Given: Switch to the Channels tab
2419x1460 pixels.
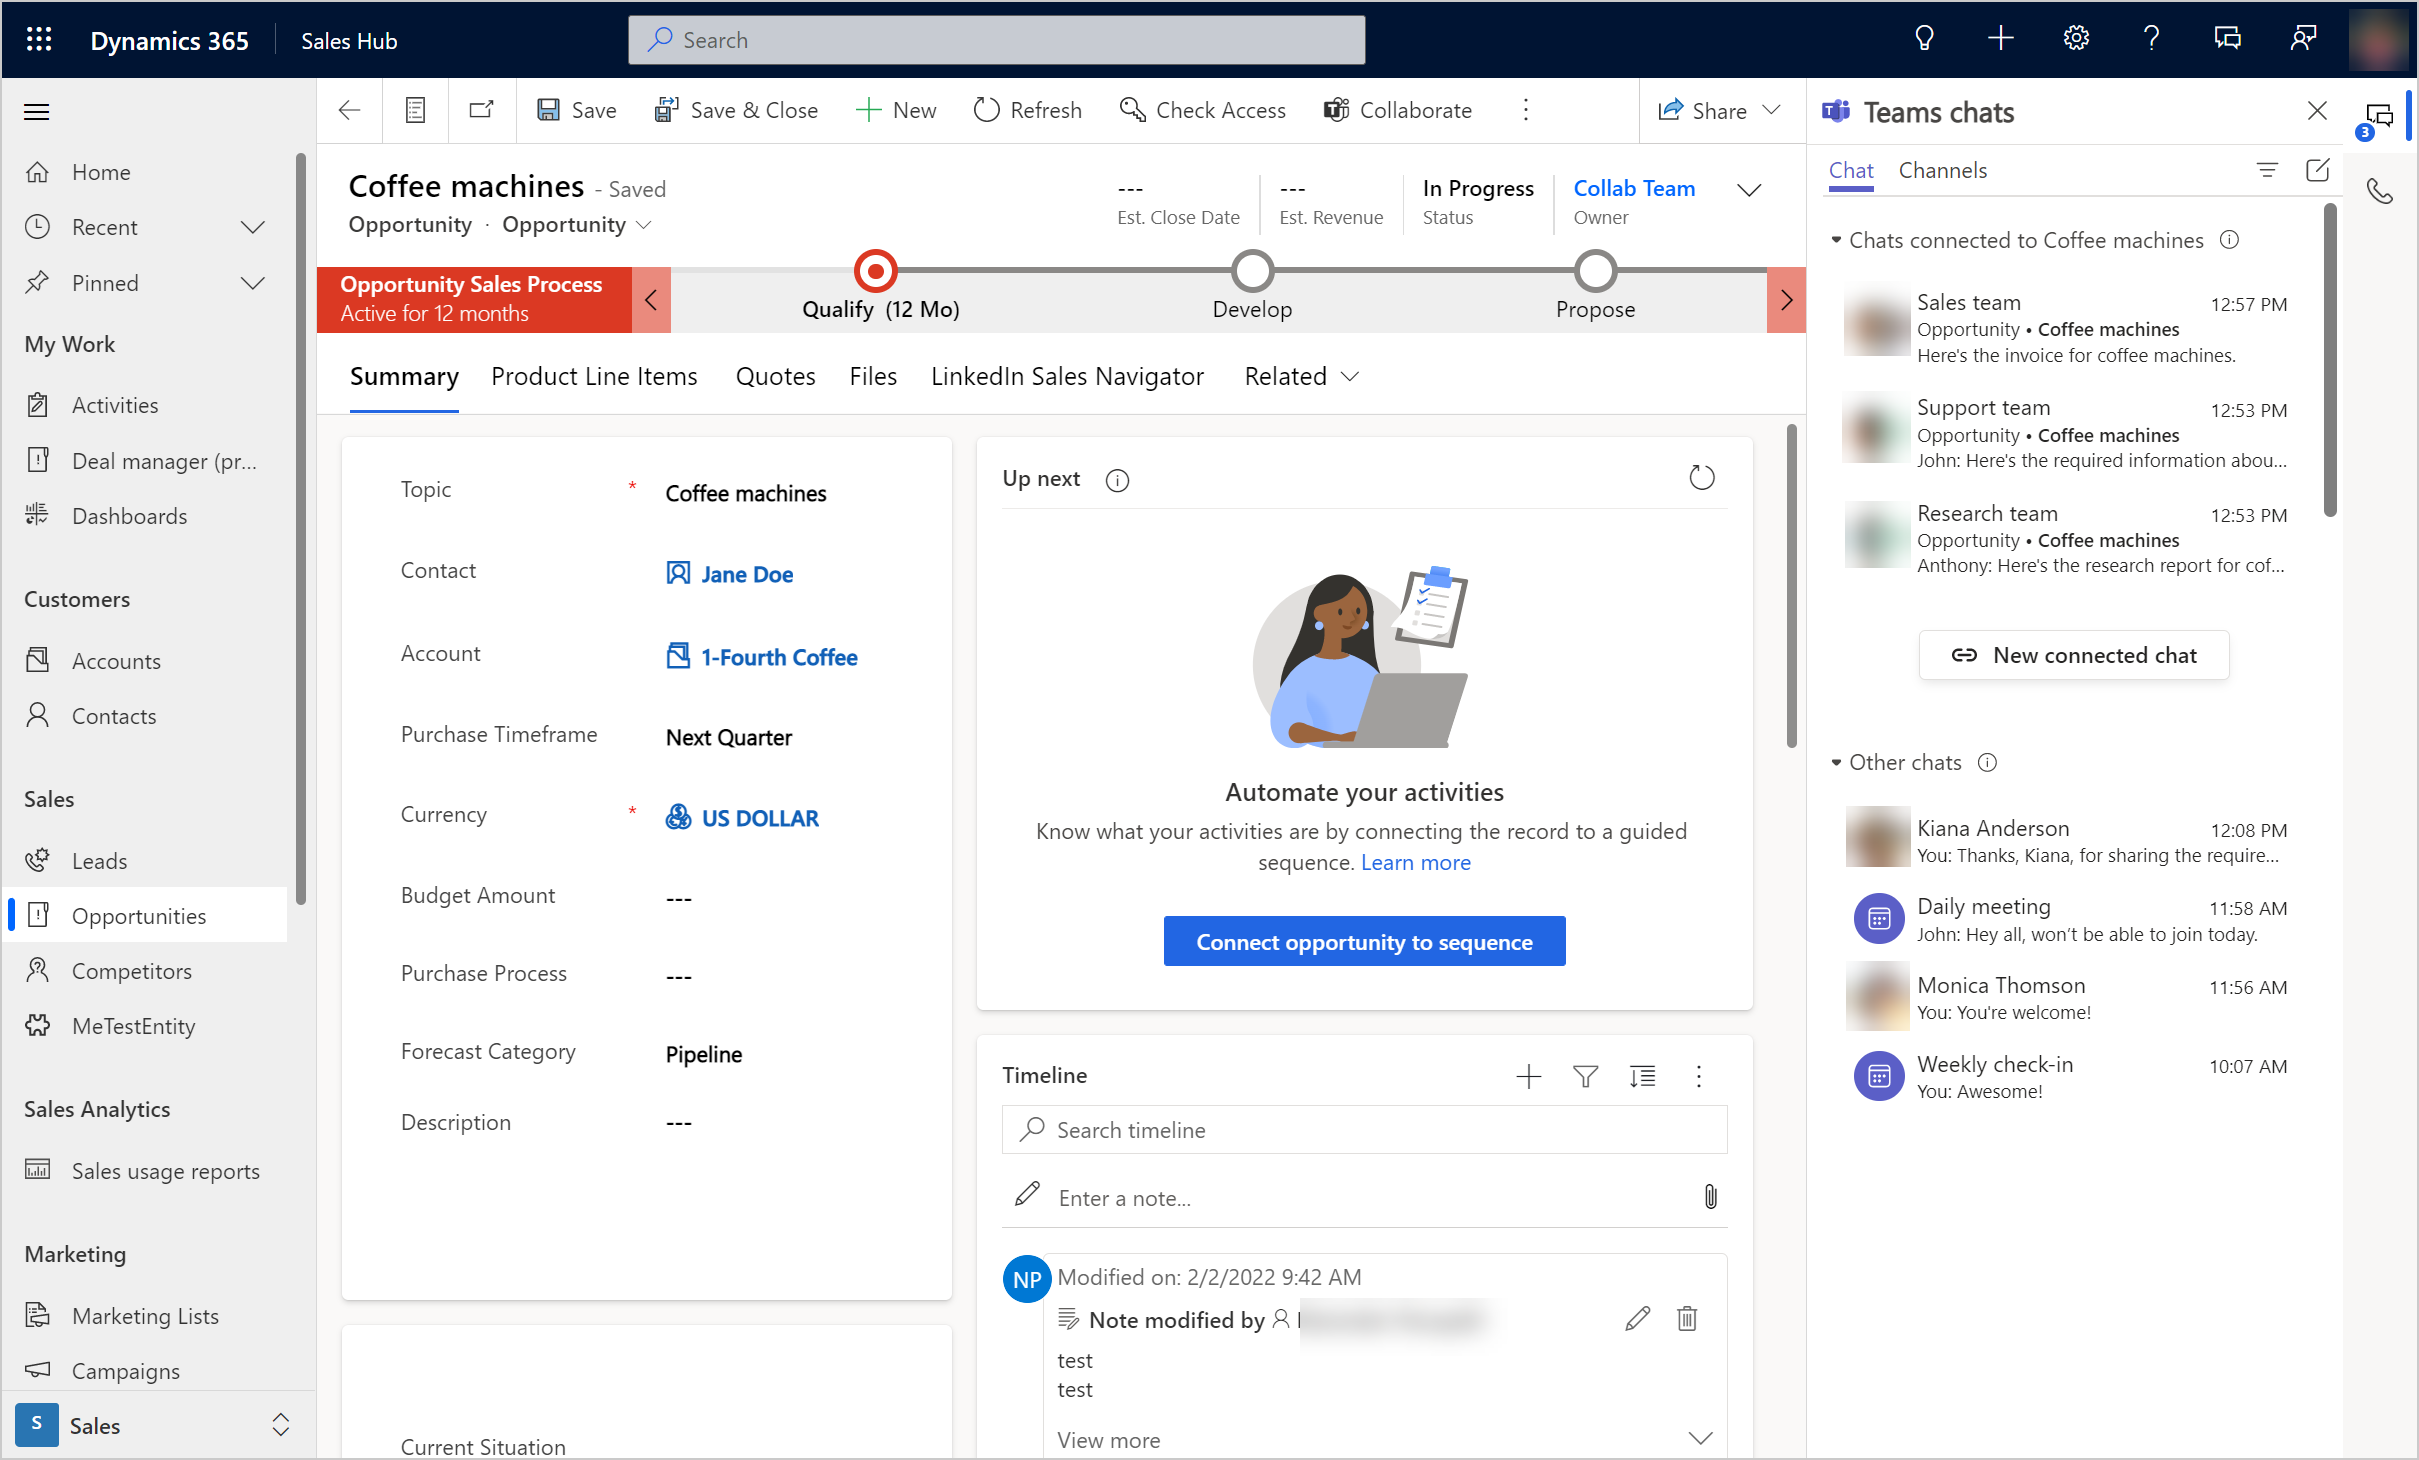Looking at the screenshot, I should 1944,169.
